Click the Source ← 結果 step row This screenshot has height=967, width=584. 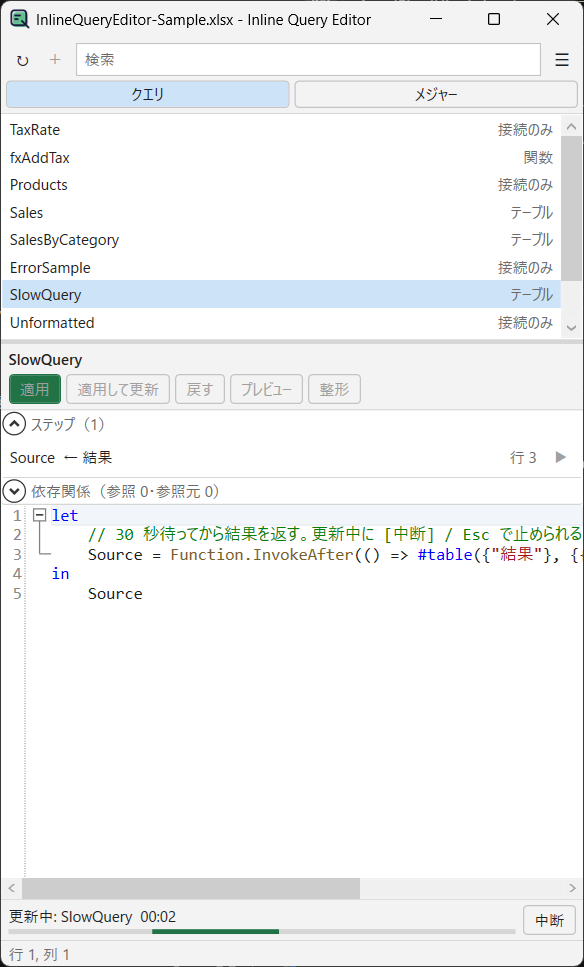click(292, 458)
